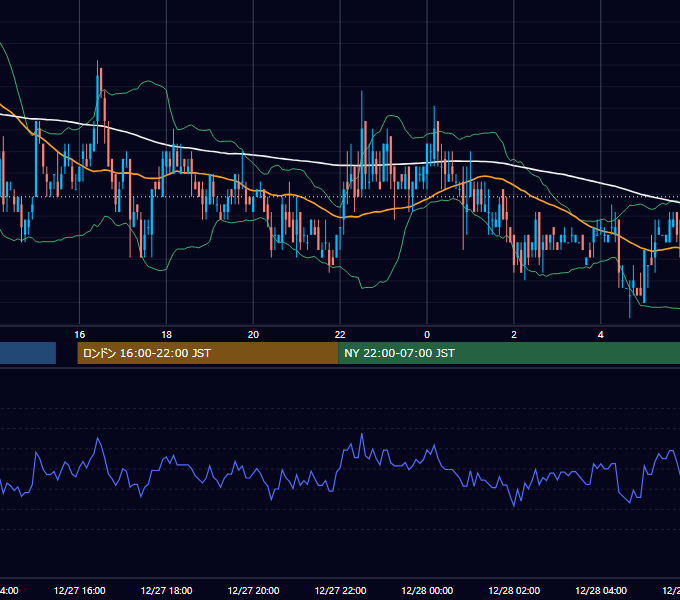Click the 0 hour label on price chart axis
This screenshot has width=680, height=600.
pos(427,335)
